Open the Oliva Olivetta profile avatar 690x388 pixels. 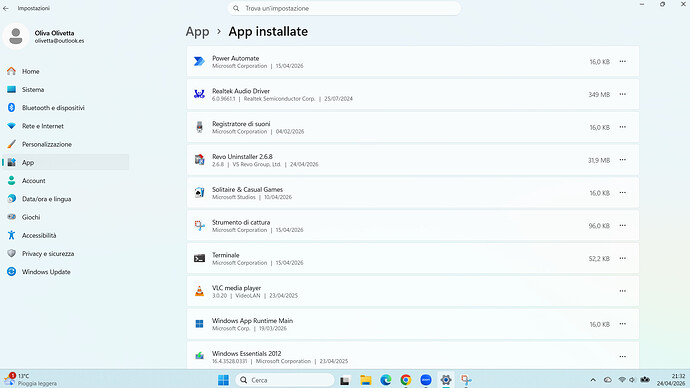tap(16, 36)
